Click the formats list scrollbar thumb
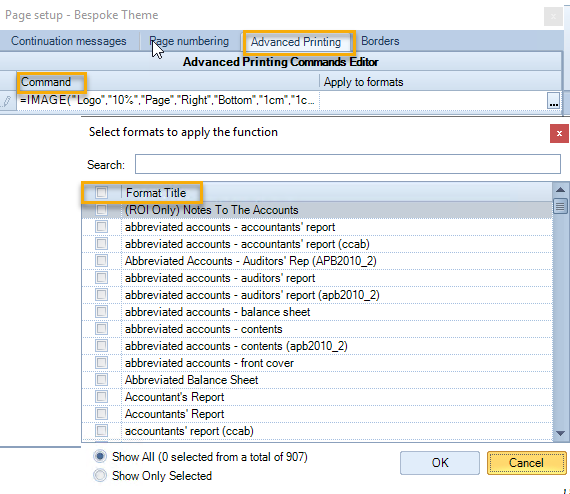The image size is (570, 494). tap(560, 206)
